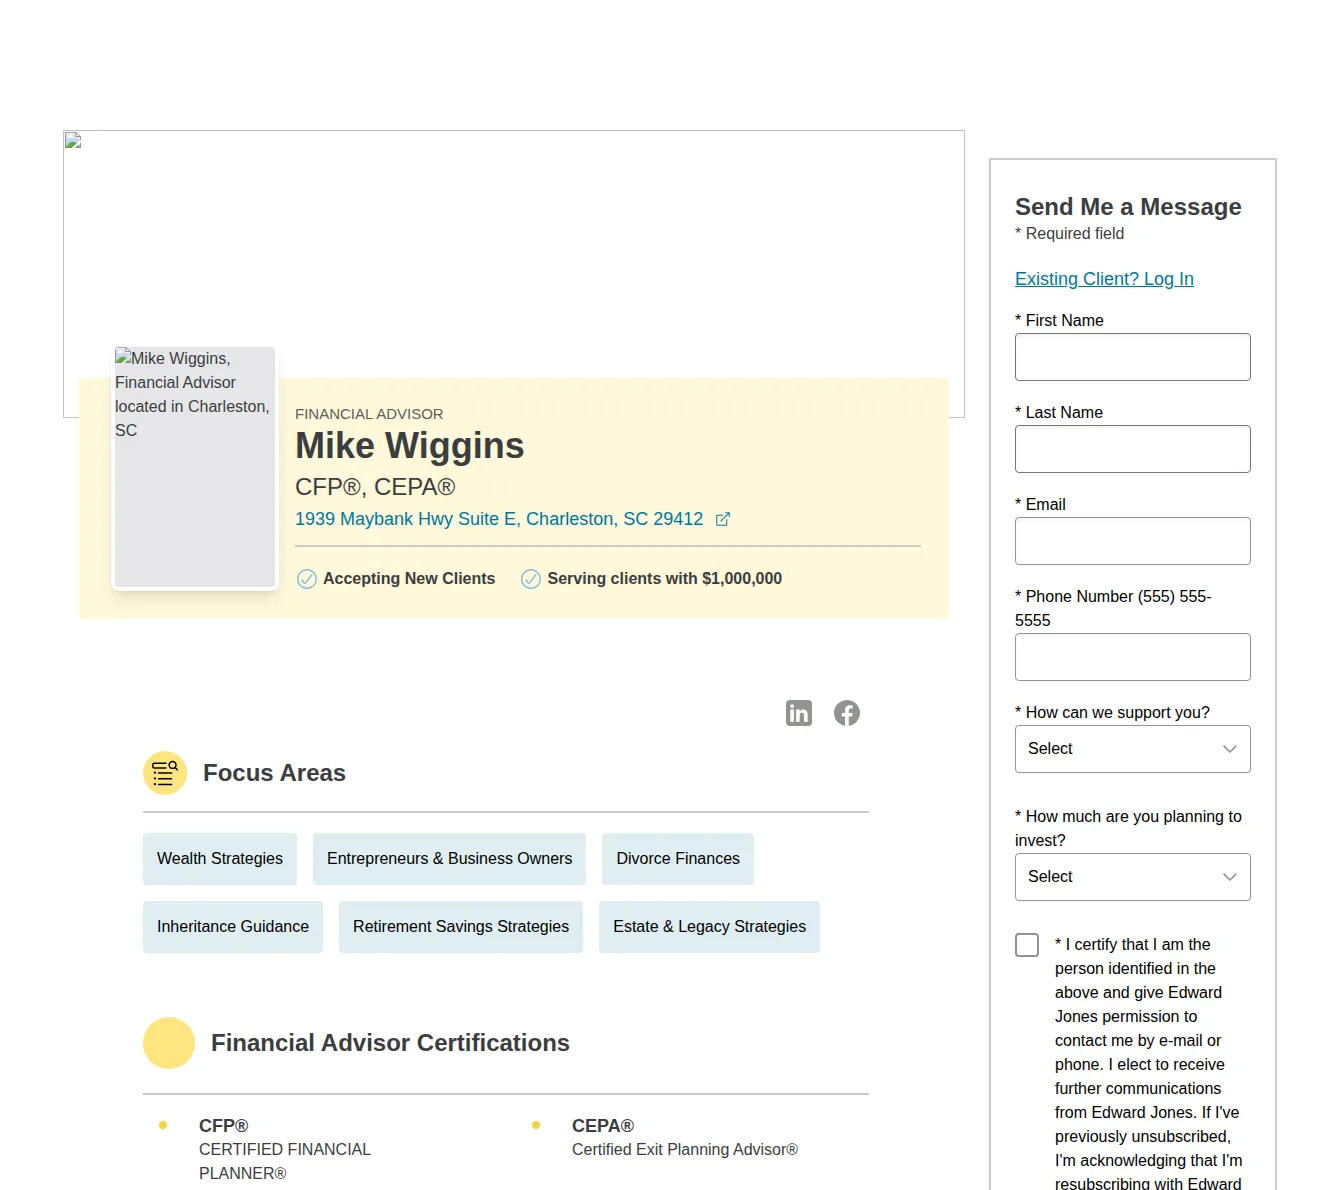Viewport: 1340px width, 1190px height.
Task: Select the Entrepreneurs & Business Owners tag
Action: pos(450,859)
